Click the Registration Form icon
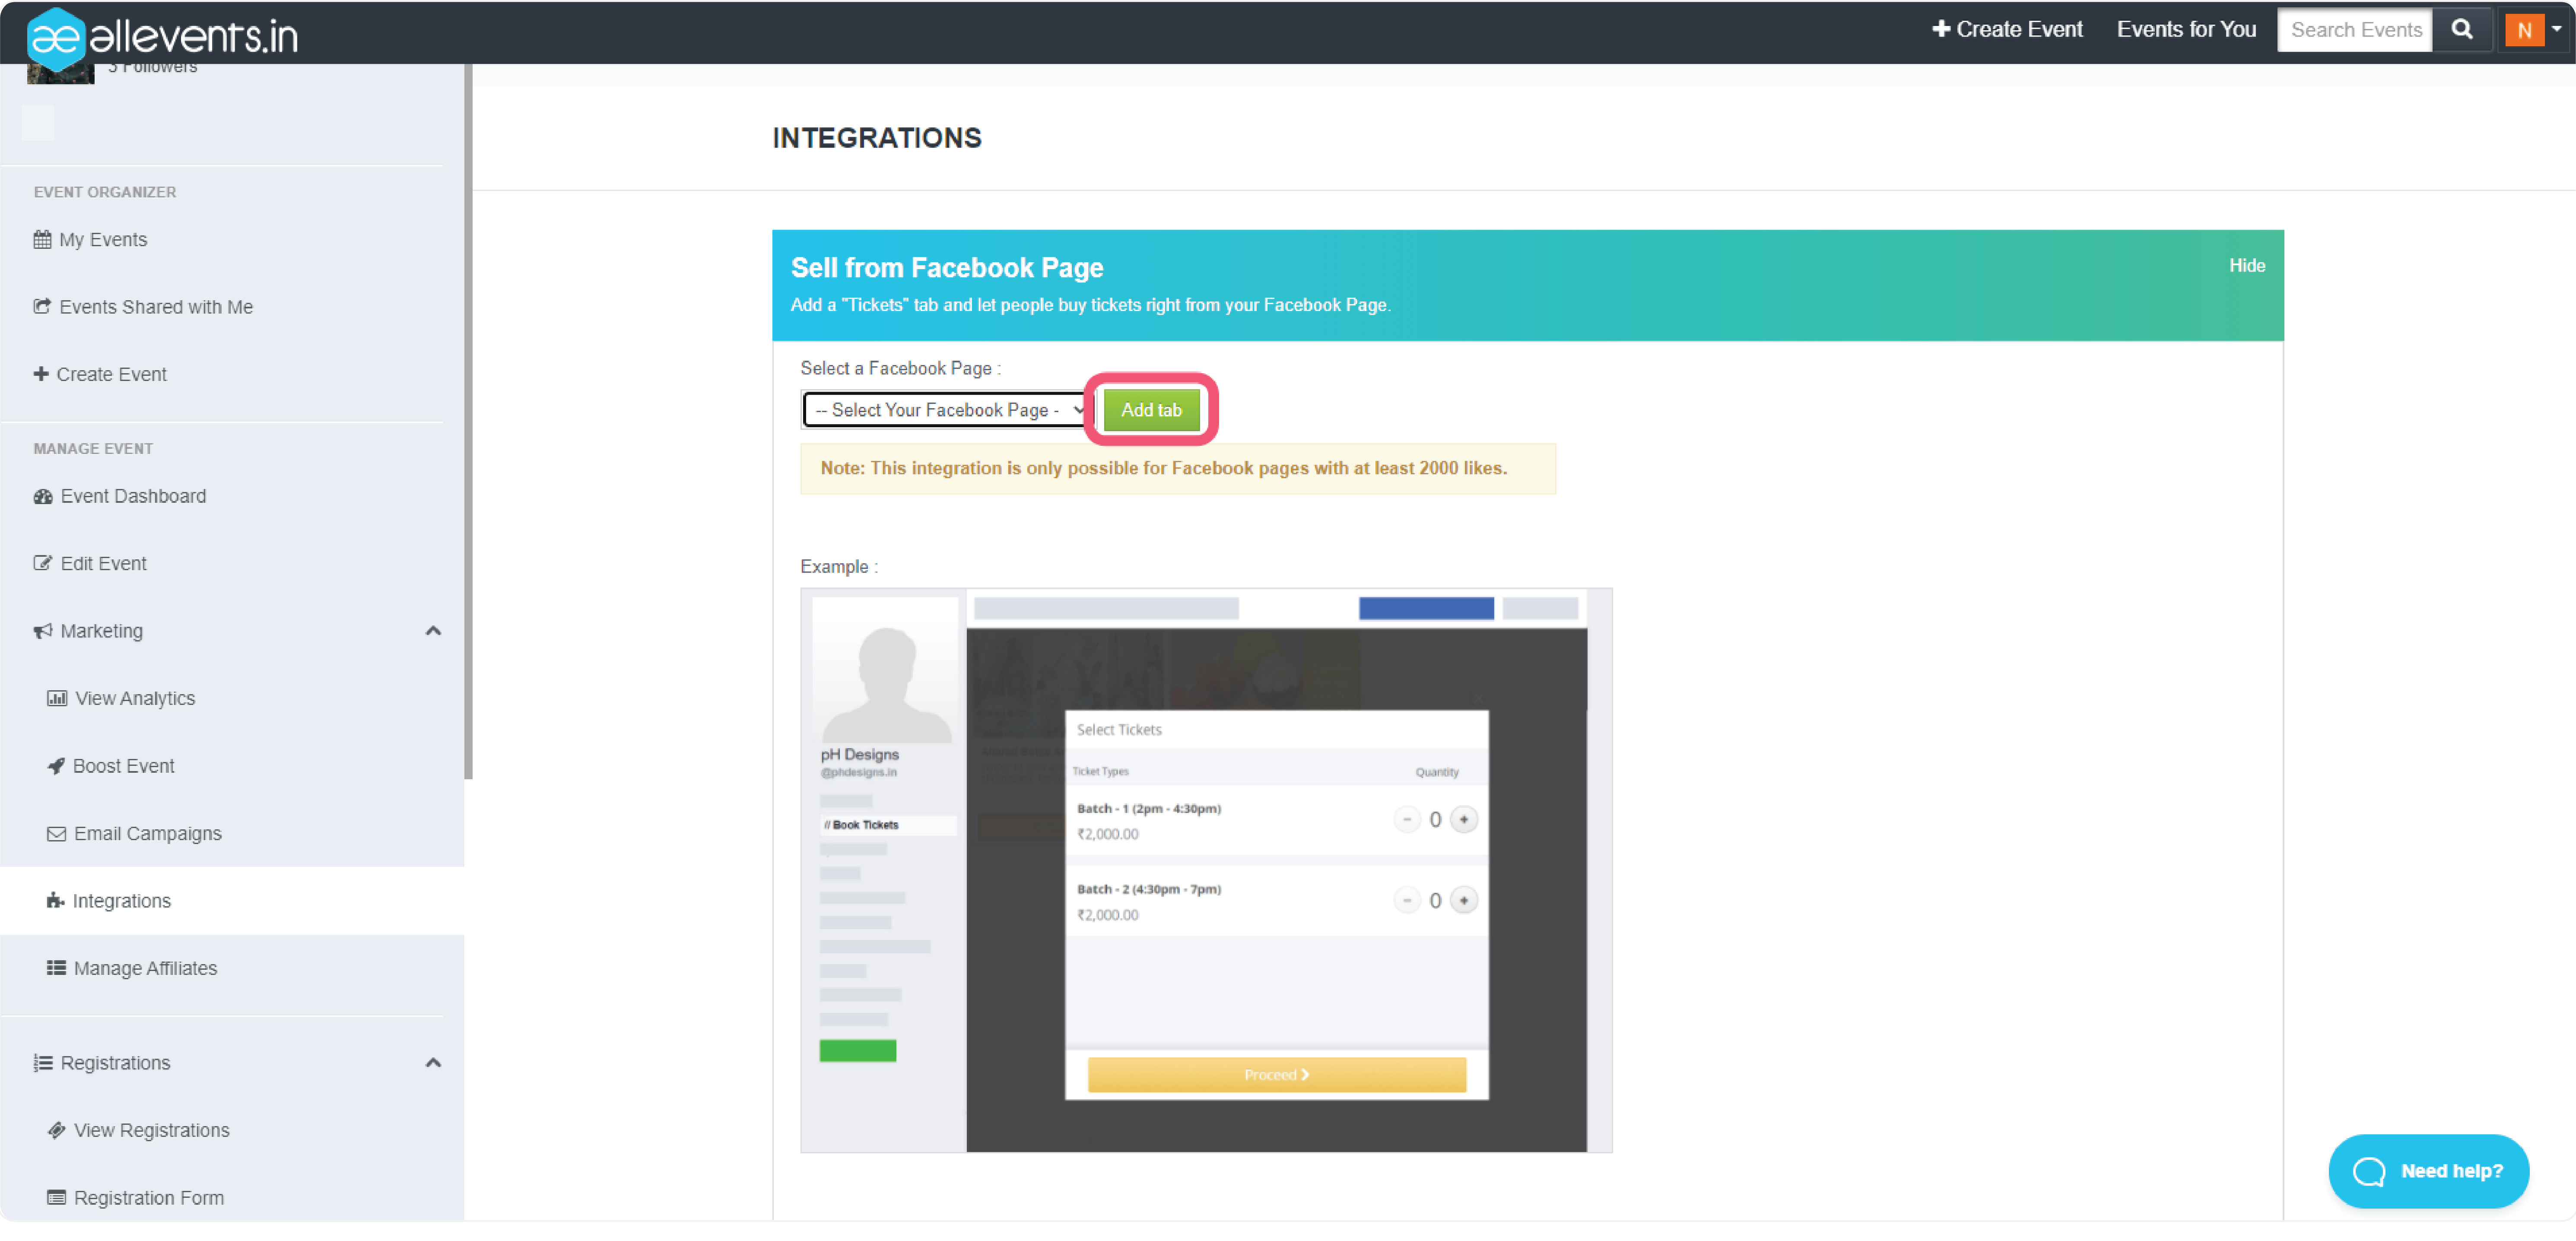The image size is (2576, 1241). [x=57, y=1198]
